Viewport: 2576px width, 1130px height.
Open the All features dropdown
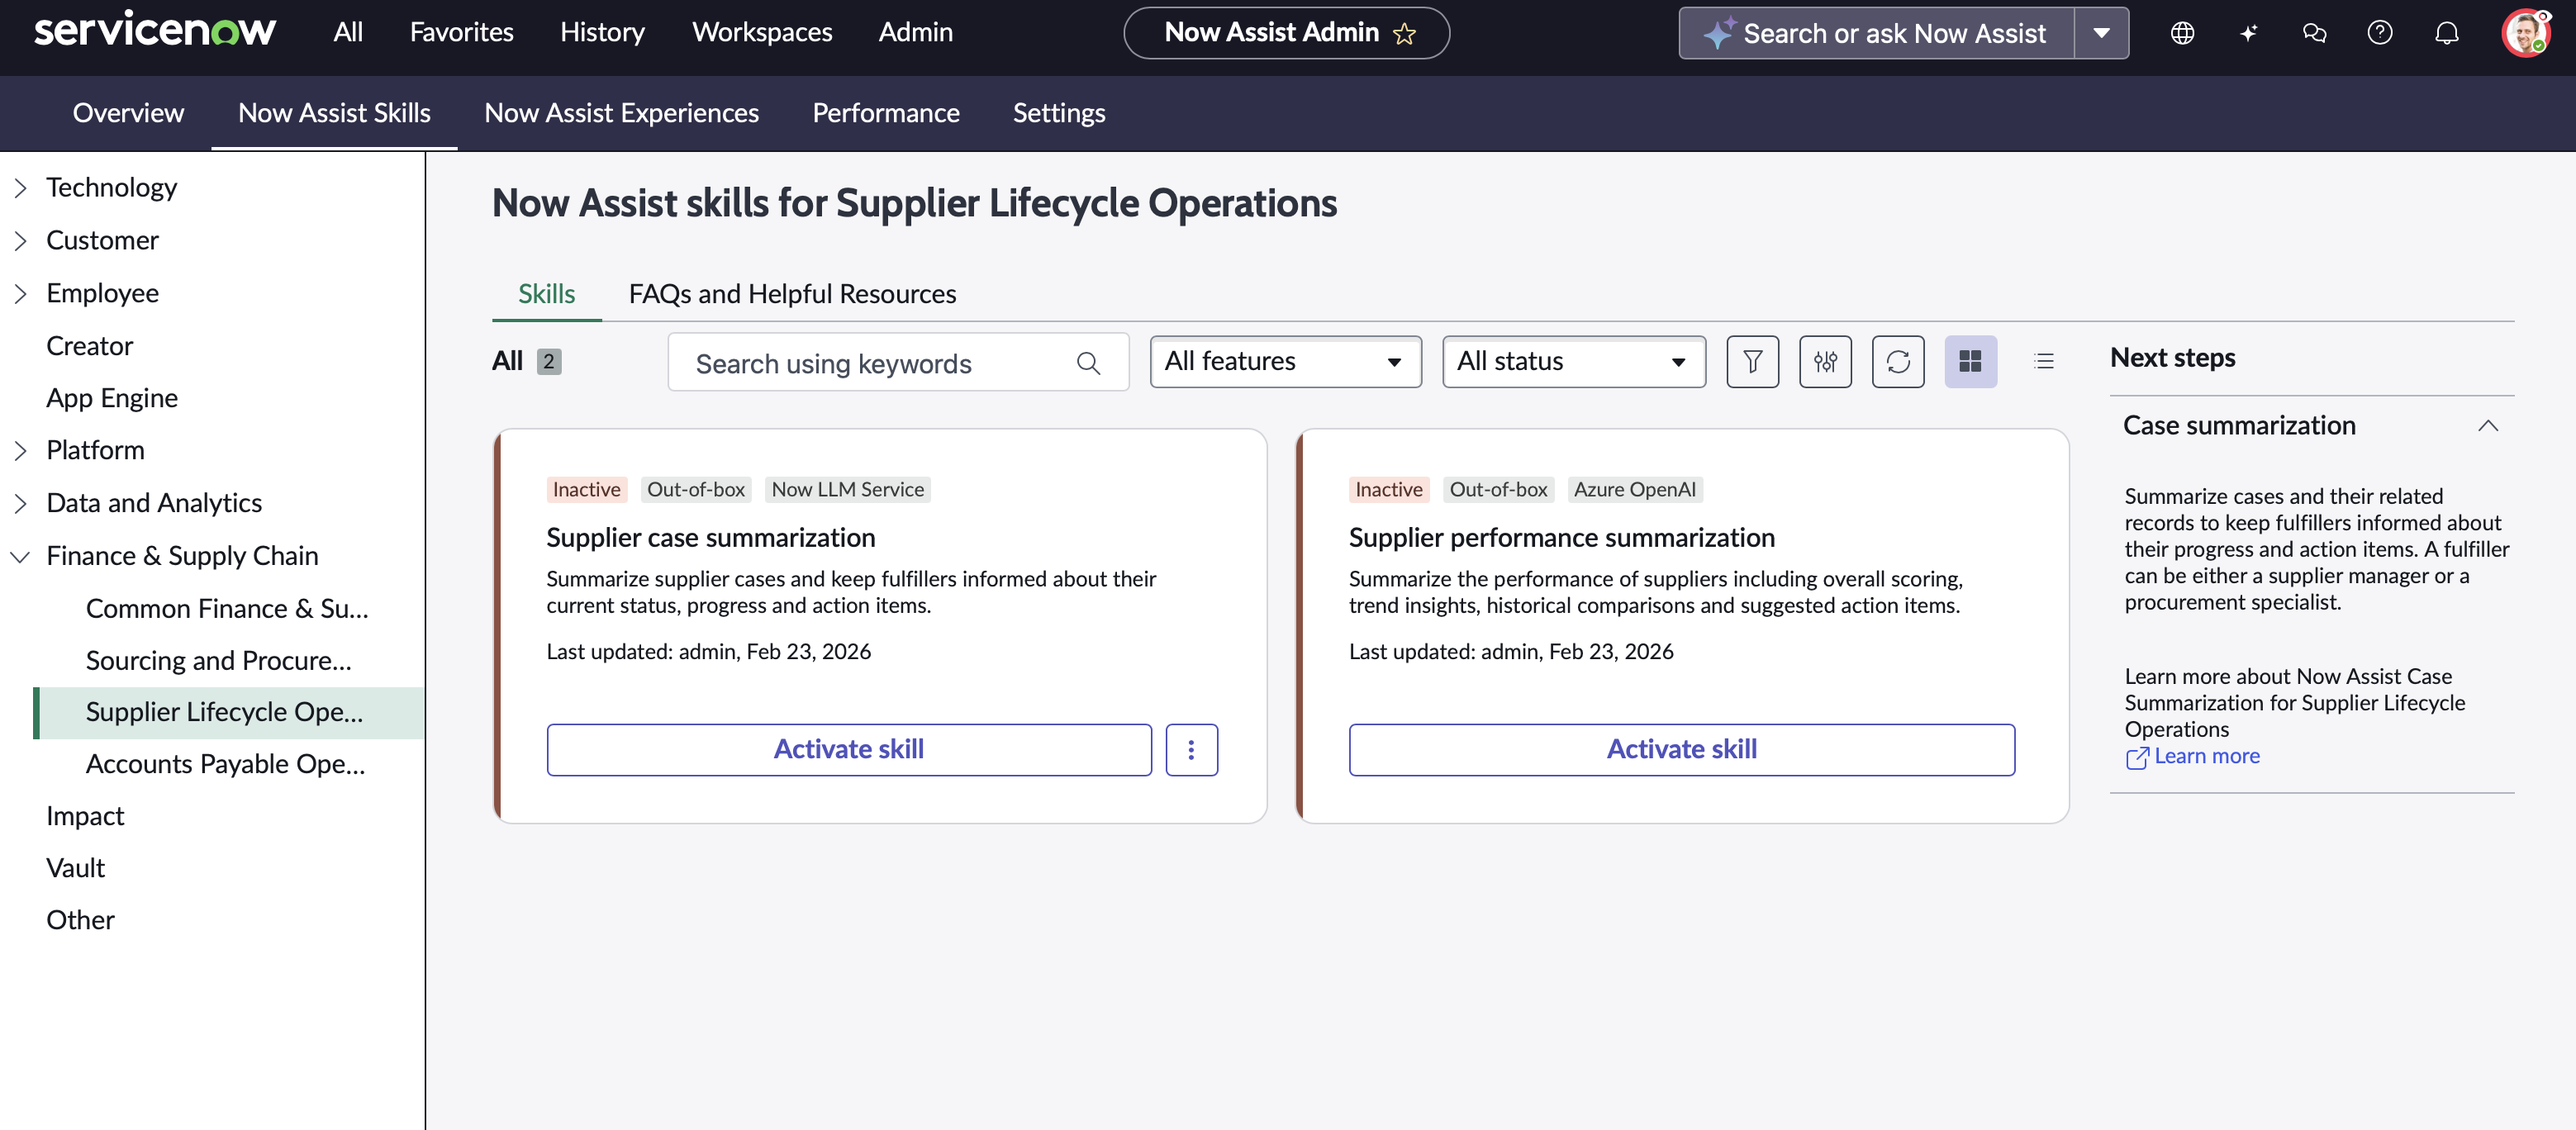[x=1285, y=361]
